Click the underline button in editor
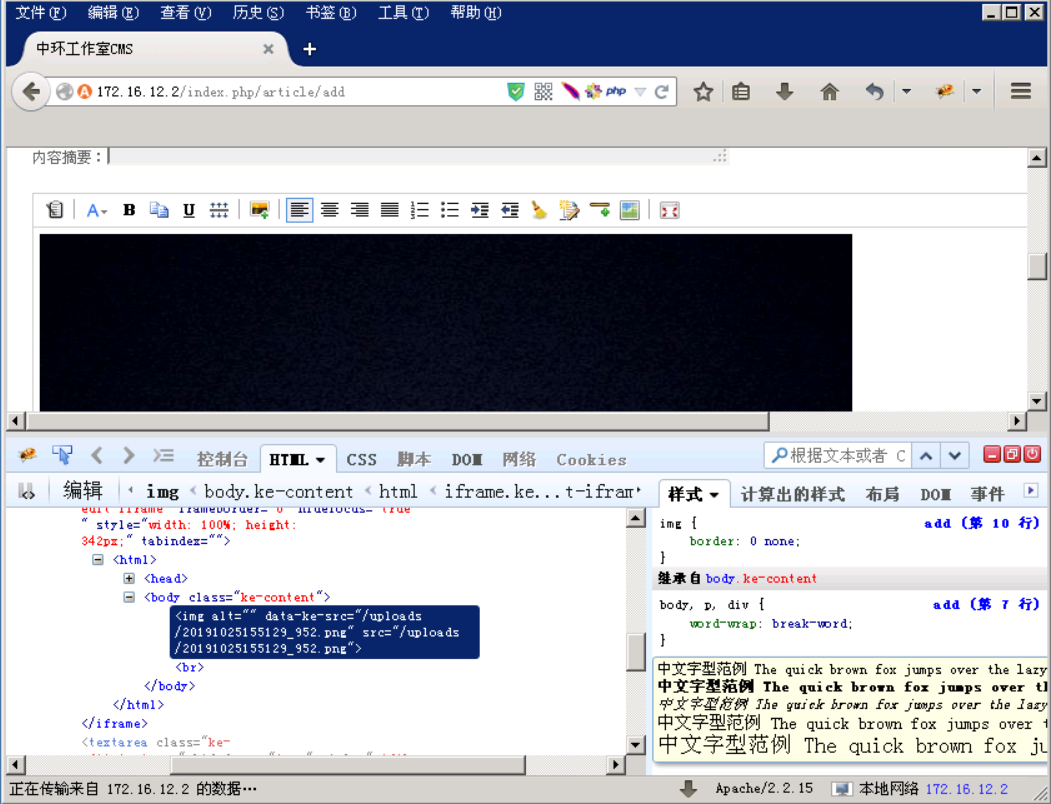This screenshot has height=804, width=1051. (x=189, y=210)
